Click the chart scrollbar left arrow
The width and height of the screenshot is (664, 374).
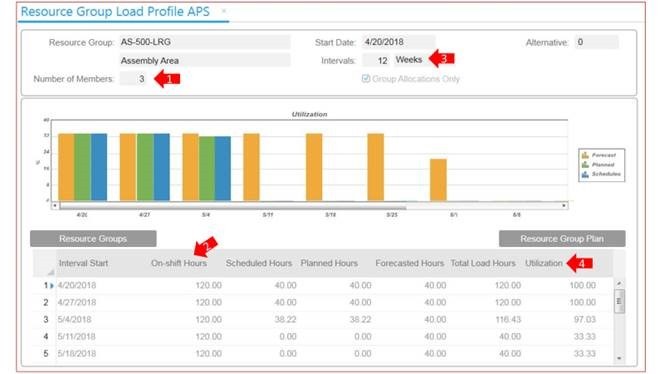click(55, 205)
